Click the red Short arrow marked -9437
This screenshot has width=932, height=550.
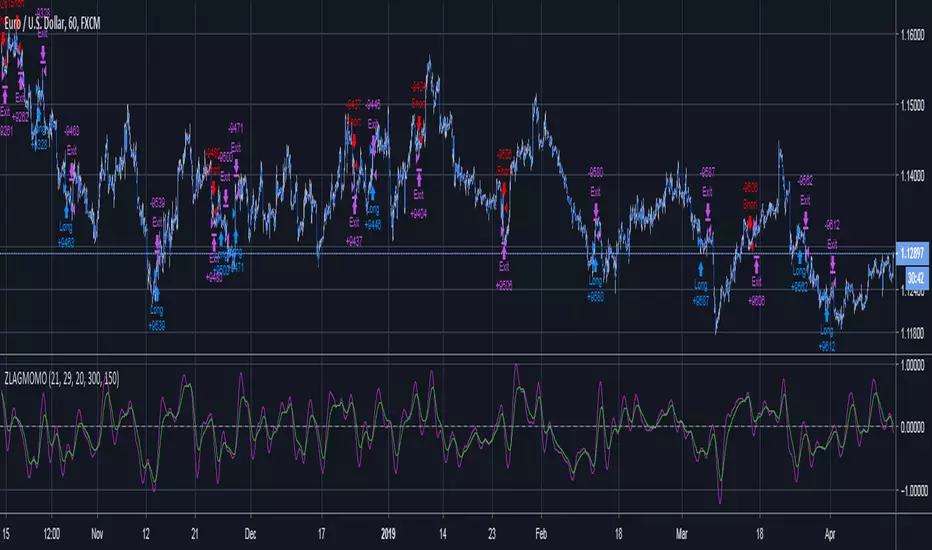point(354,141)
